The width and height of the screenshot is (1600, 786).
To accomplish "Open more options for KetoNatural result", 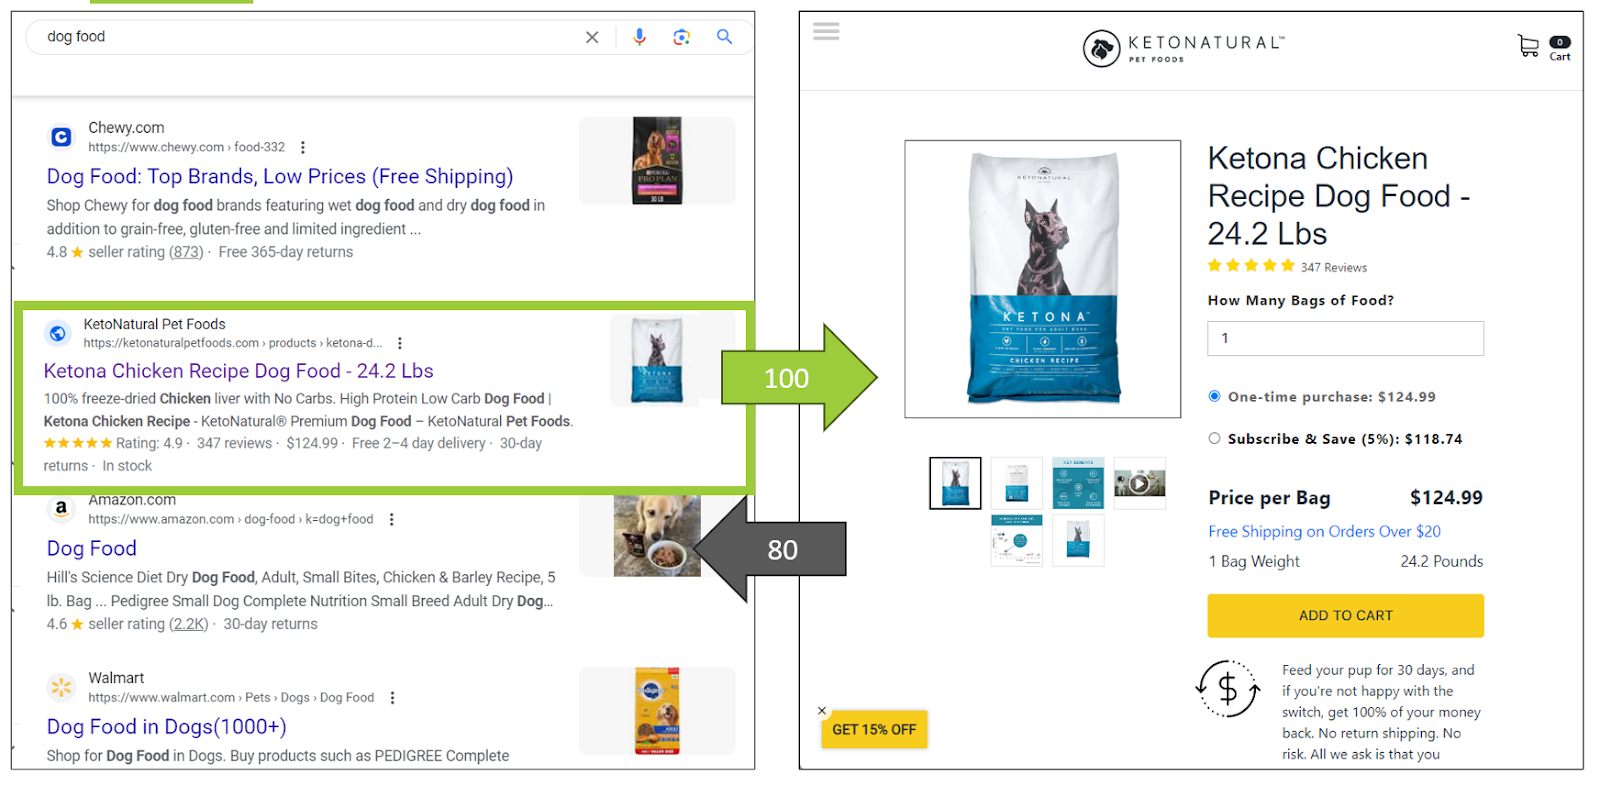I will pos(400,343).
